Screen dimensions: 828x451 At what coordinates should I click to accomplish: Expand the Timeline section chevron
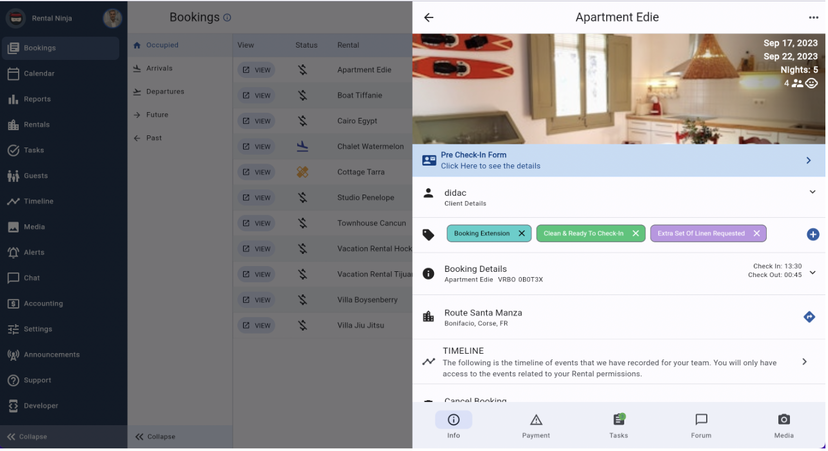(804, 362)
